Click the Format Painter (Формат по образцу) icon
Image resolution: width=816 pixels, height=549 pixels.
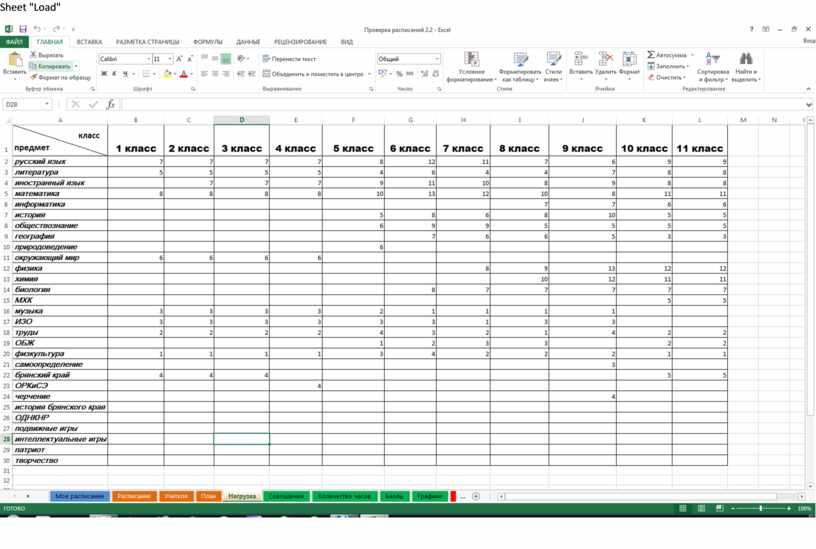(x=34, y=77)
